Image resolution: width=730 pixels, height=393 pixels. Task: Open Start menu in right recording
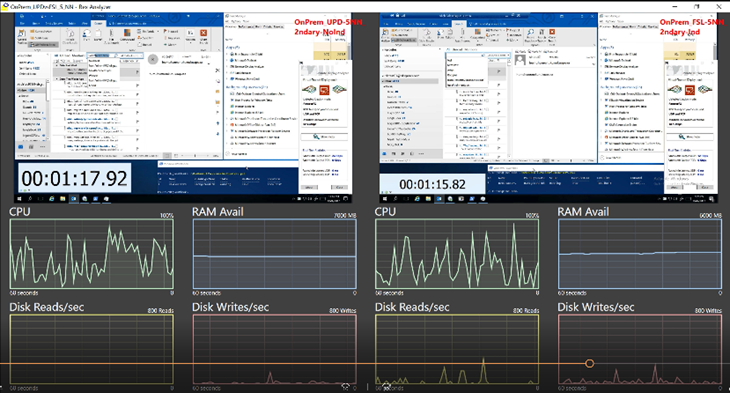[x=385, y=199]
